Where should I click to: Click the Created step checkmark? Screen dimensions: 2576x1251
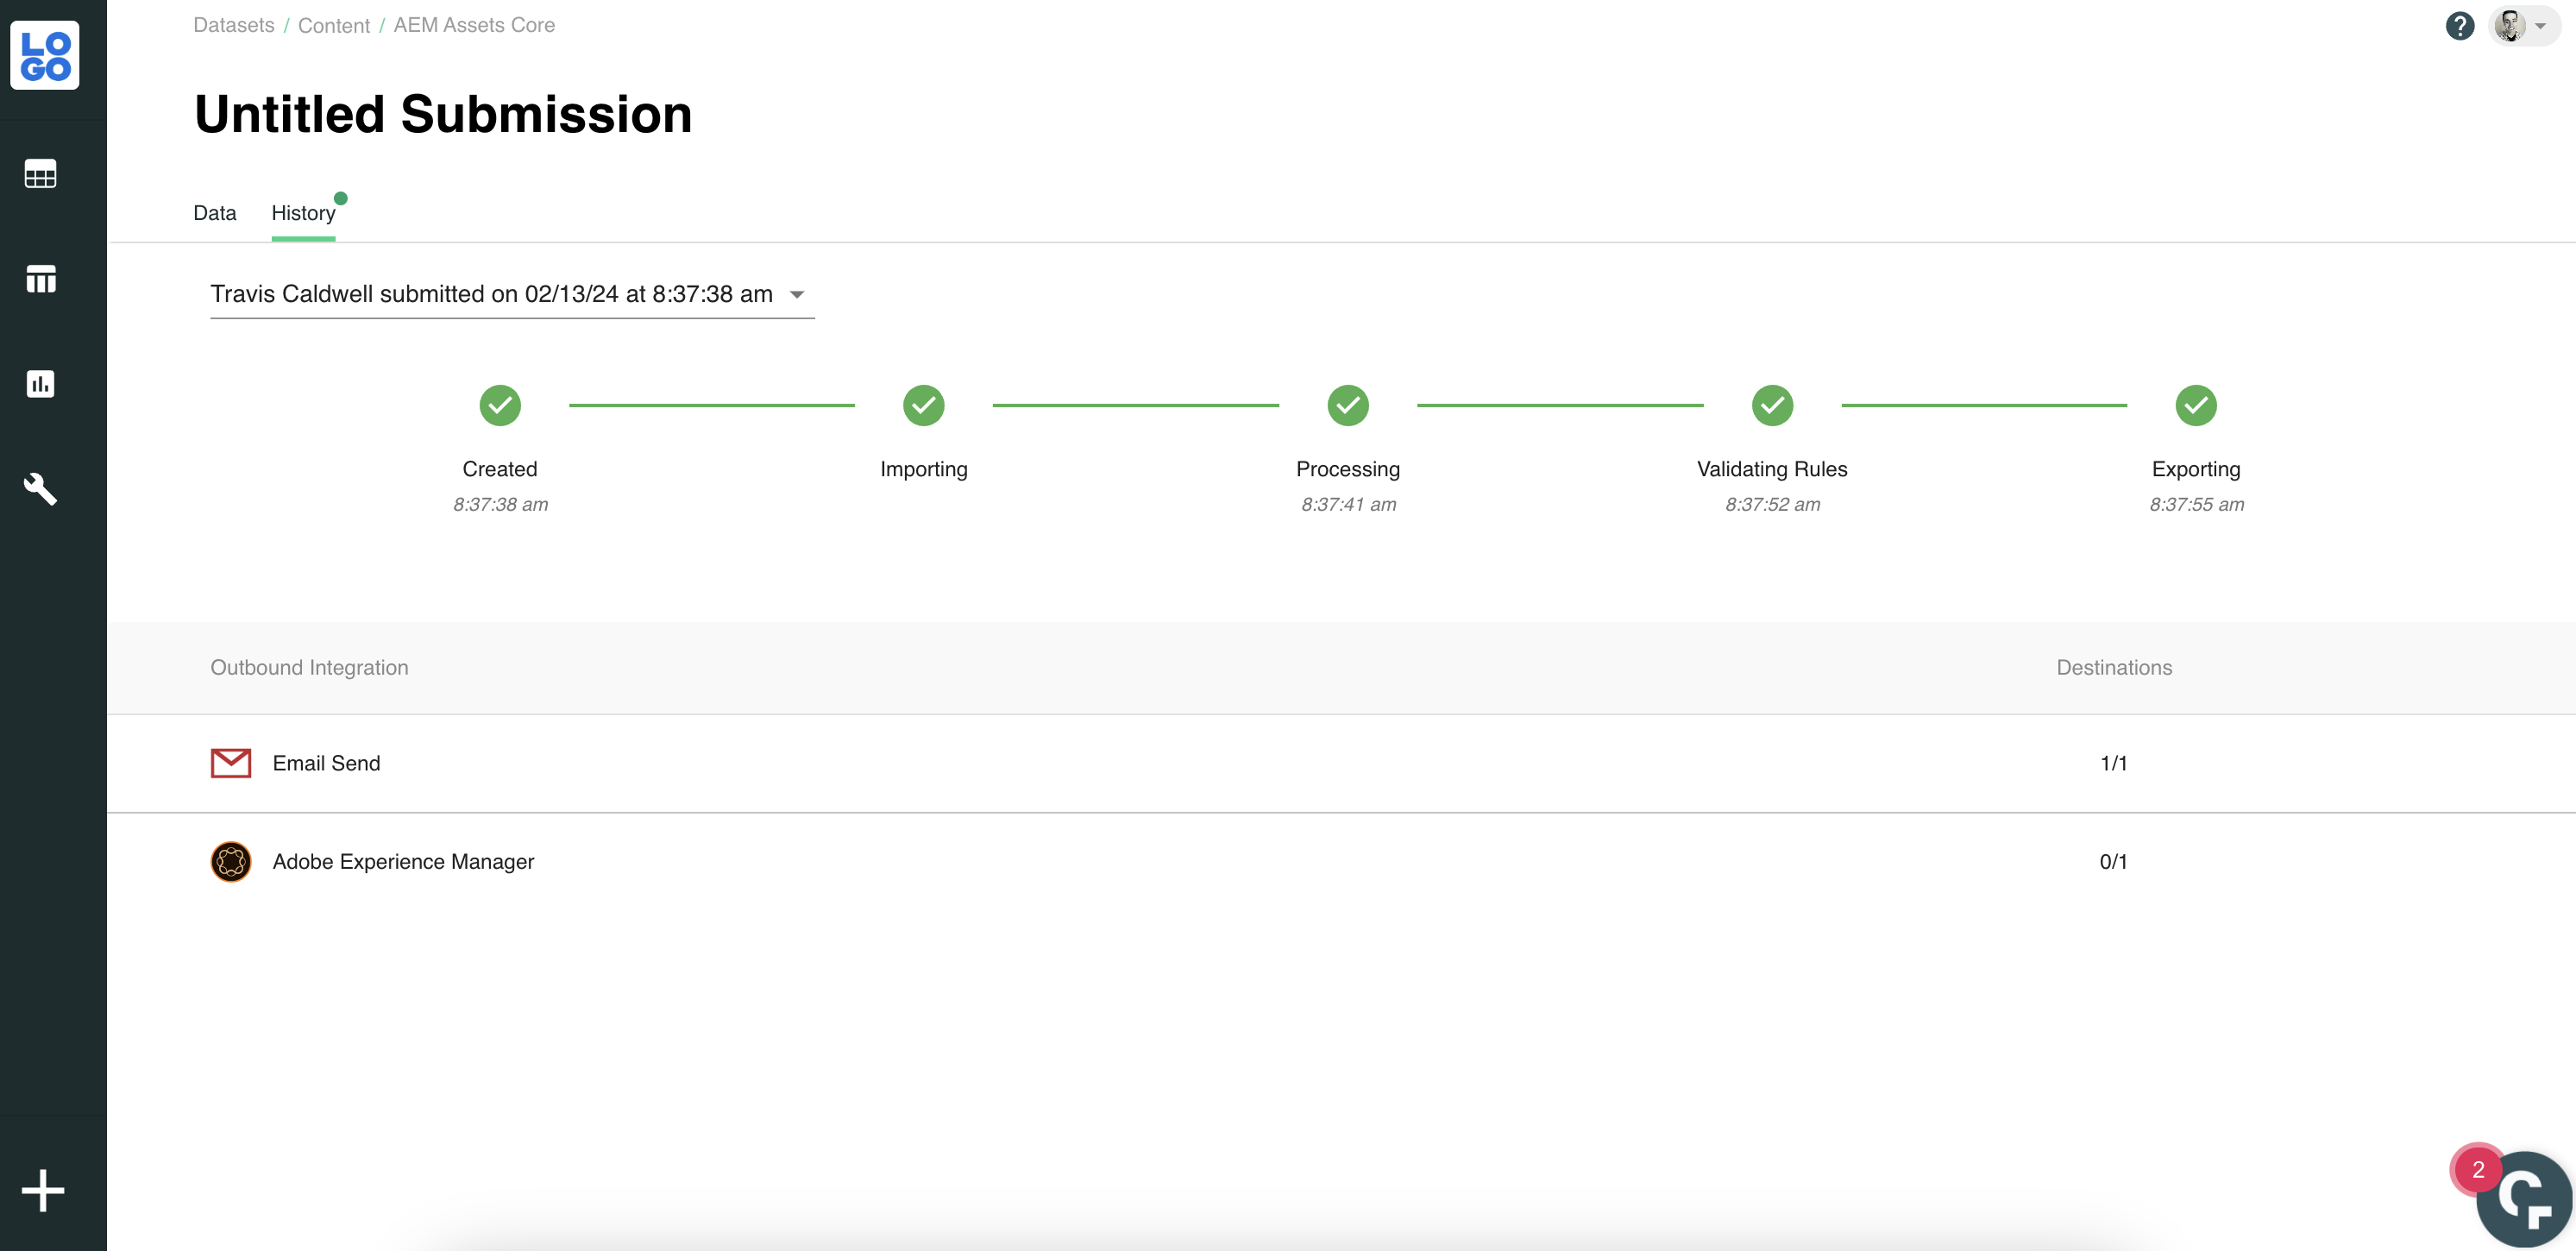coord(500,405)
